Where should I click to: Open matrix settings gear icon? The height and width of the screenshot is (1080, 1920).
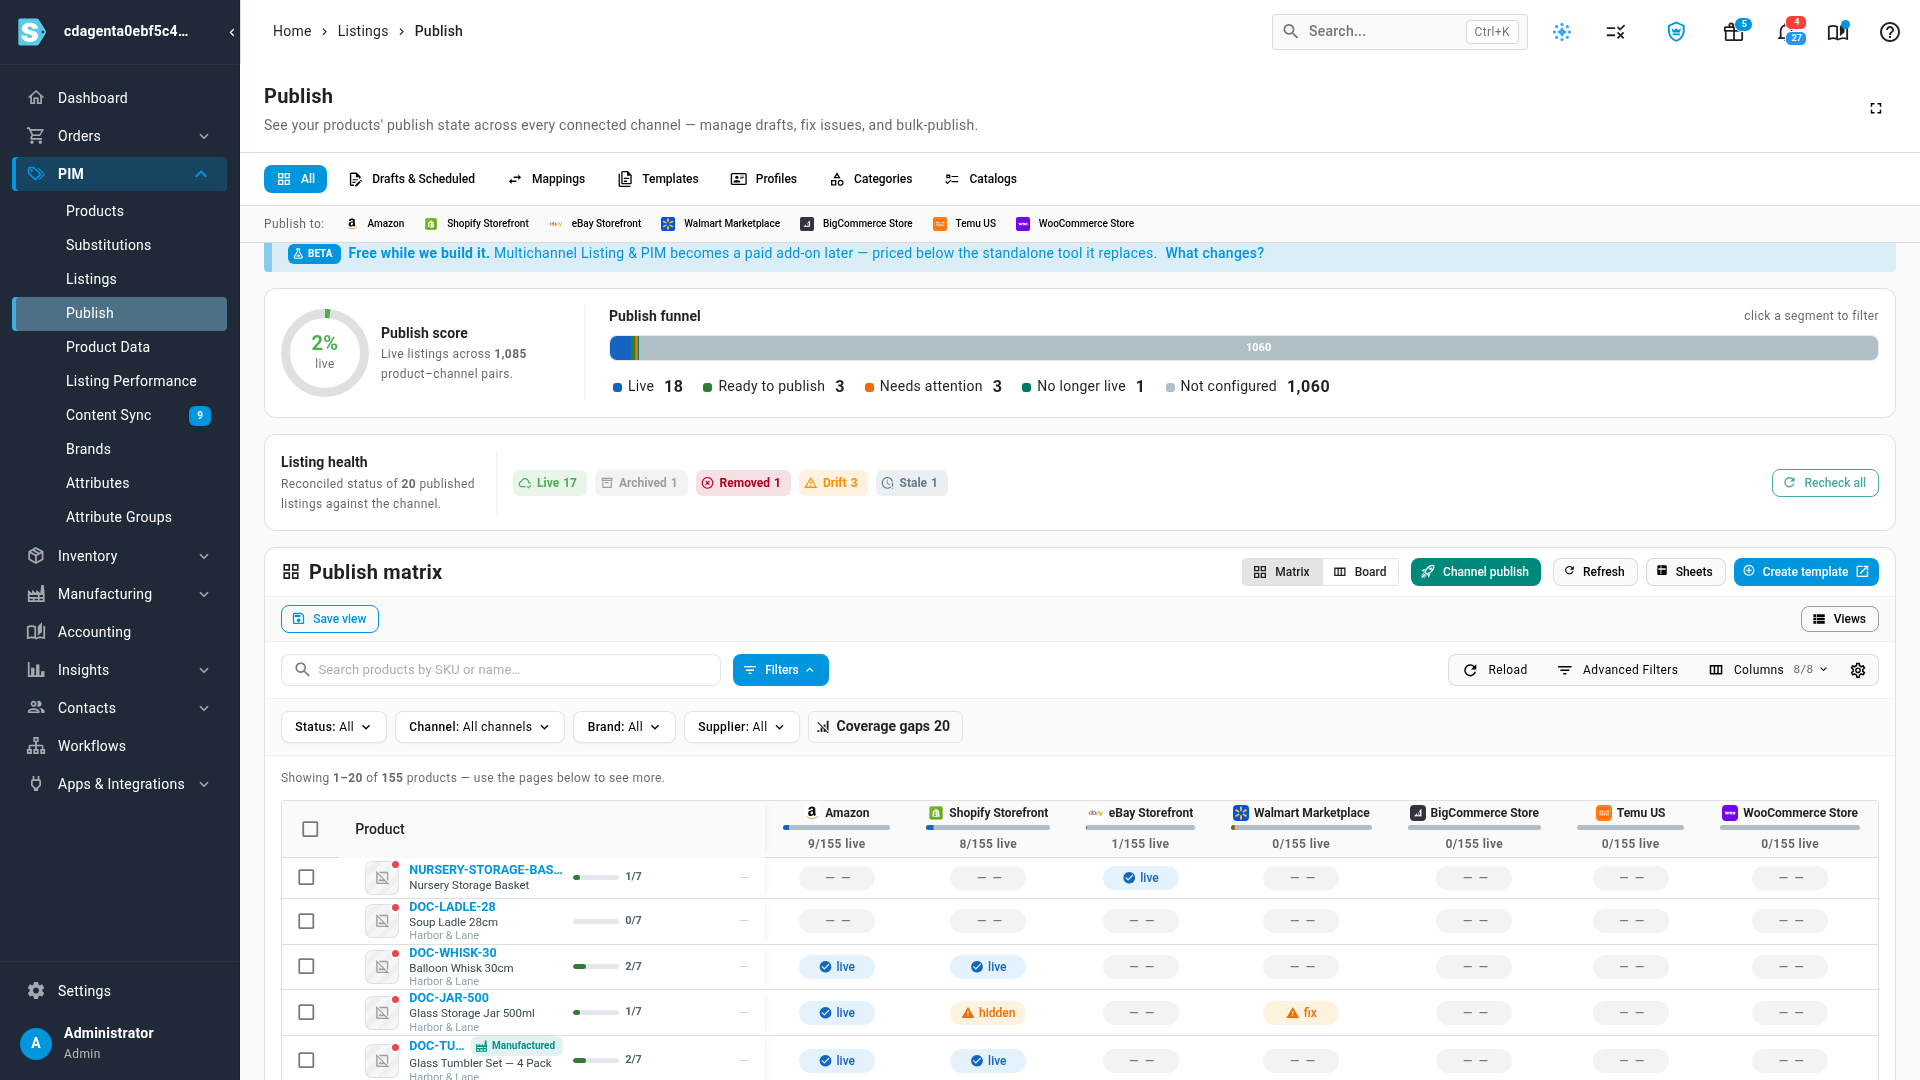point(1858,670)
